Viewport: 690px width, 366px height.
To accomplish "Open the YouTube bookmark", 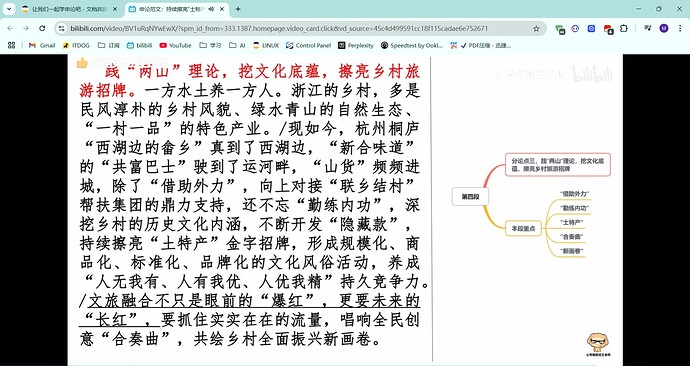I will click(x=175, y=45).
